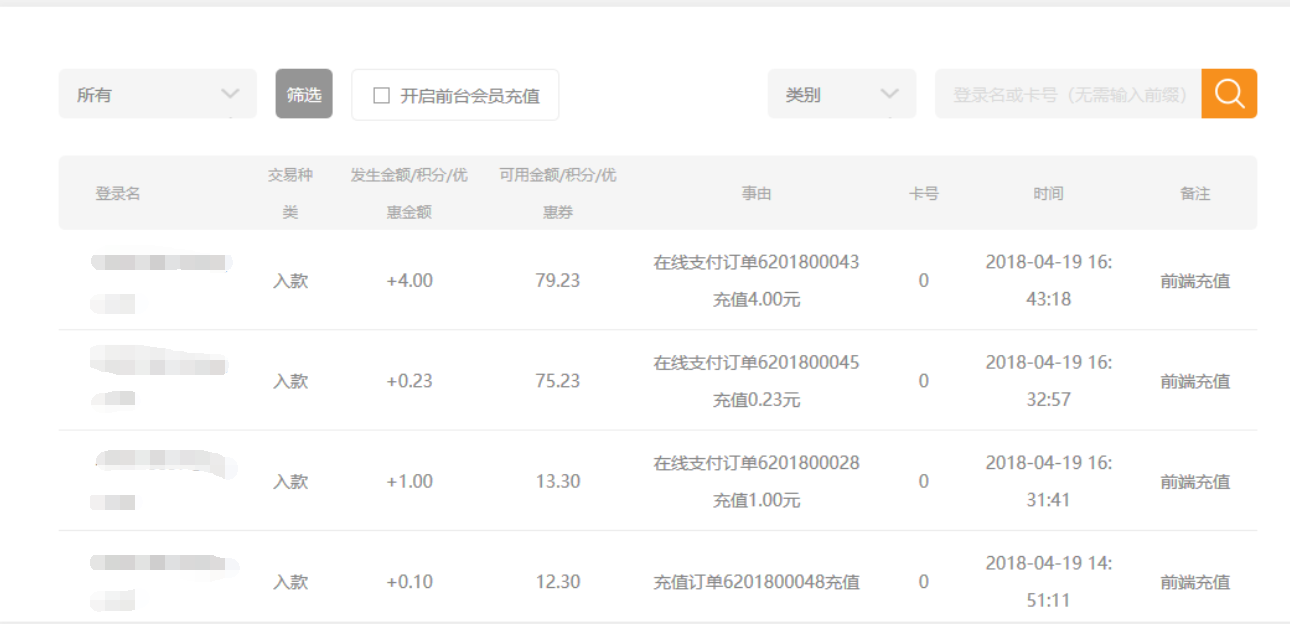Click the 时间 column header

[x=1048, y=194]
